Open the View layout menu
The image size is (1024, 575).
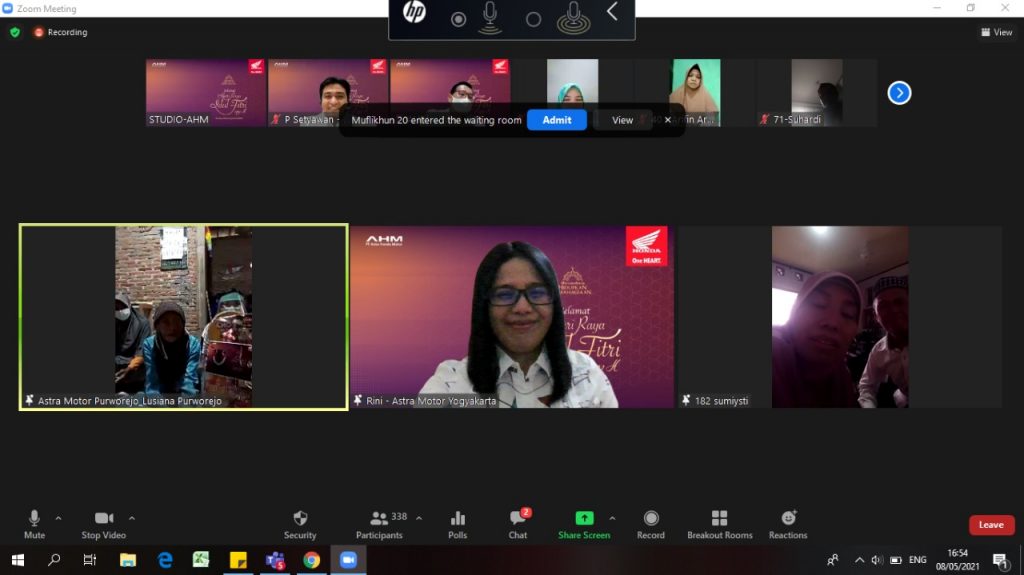(997, 32)
